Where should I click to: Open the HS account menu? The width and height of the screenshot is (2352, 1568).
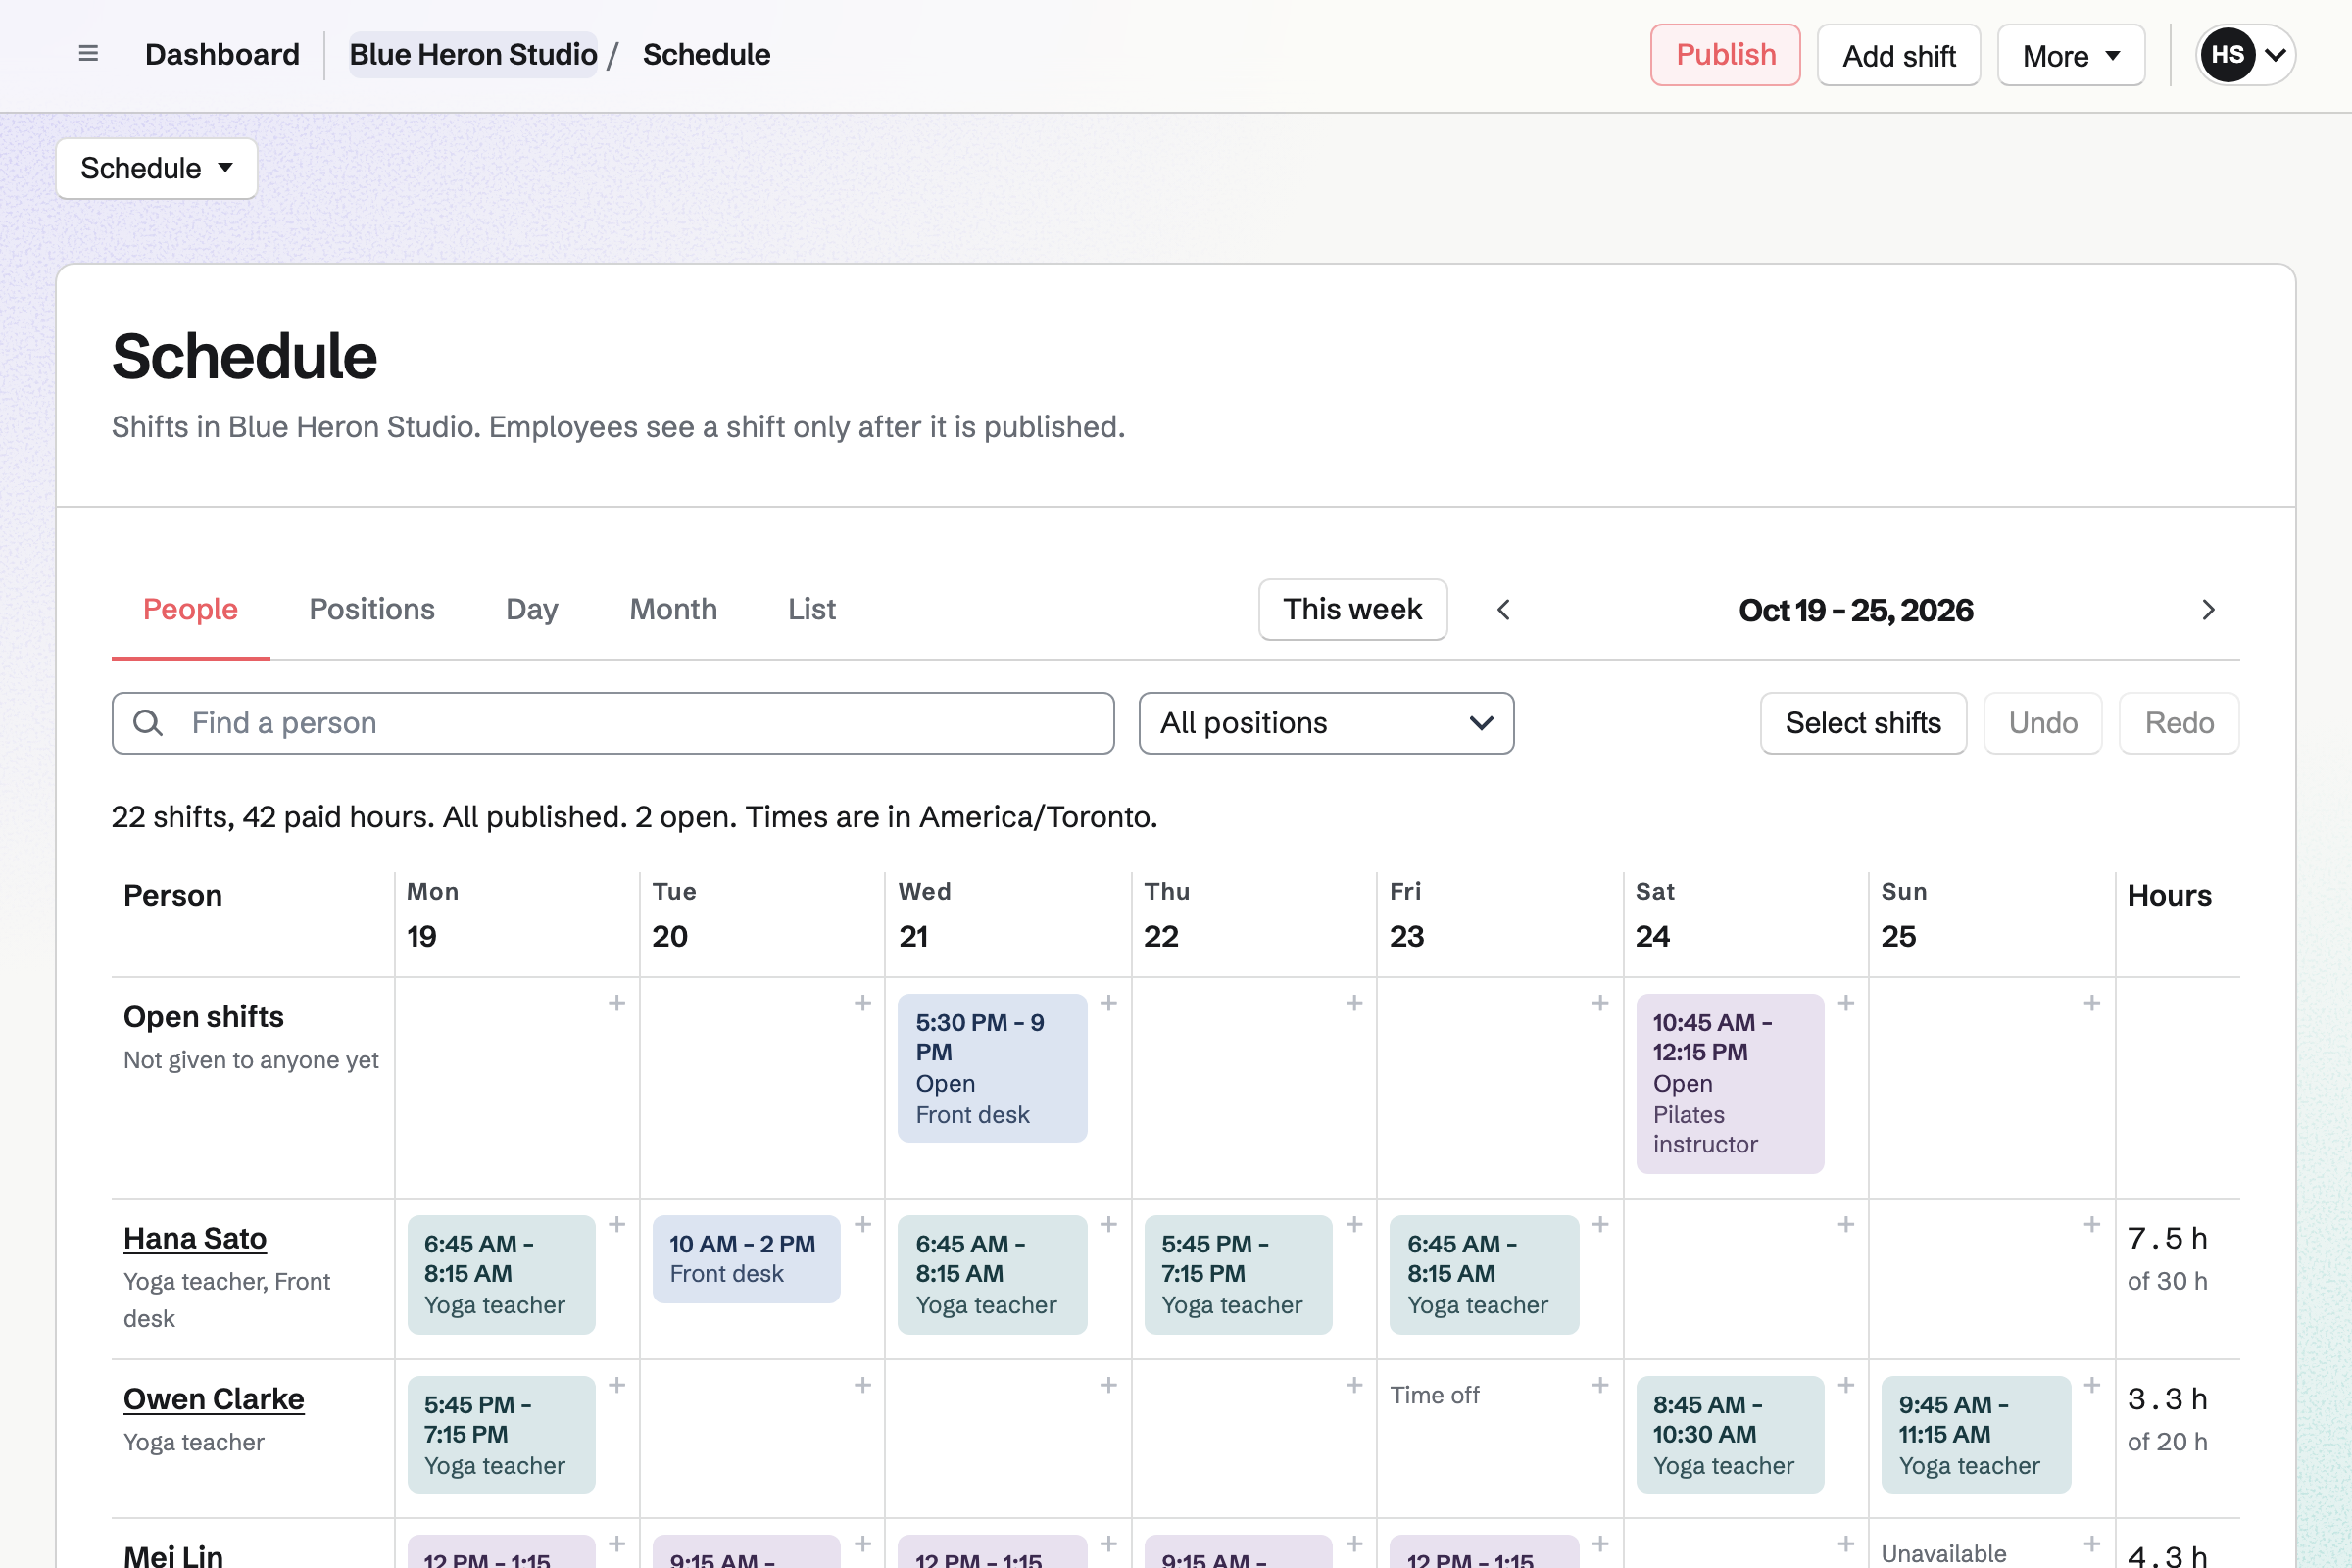coord(2245,55)
